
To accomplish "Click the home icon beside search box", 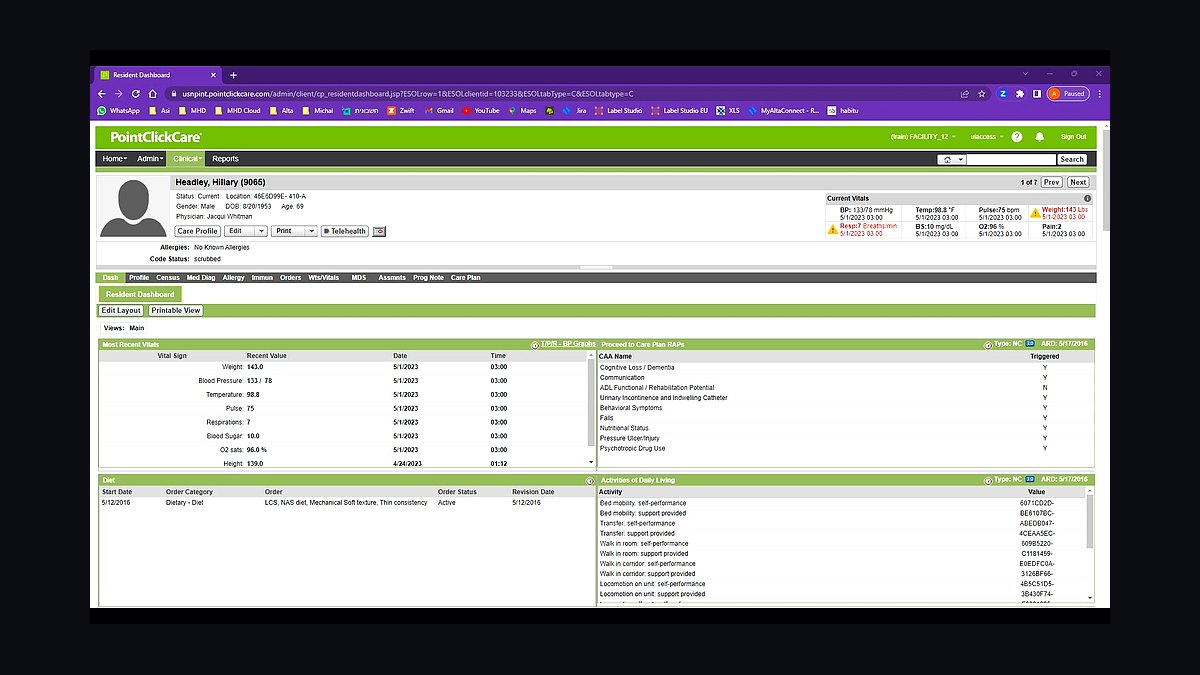I will (947, 159).
